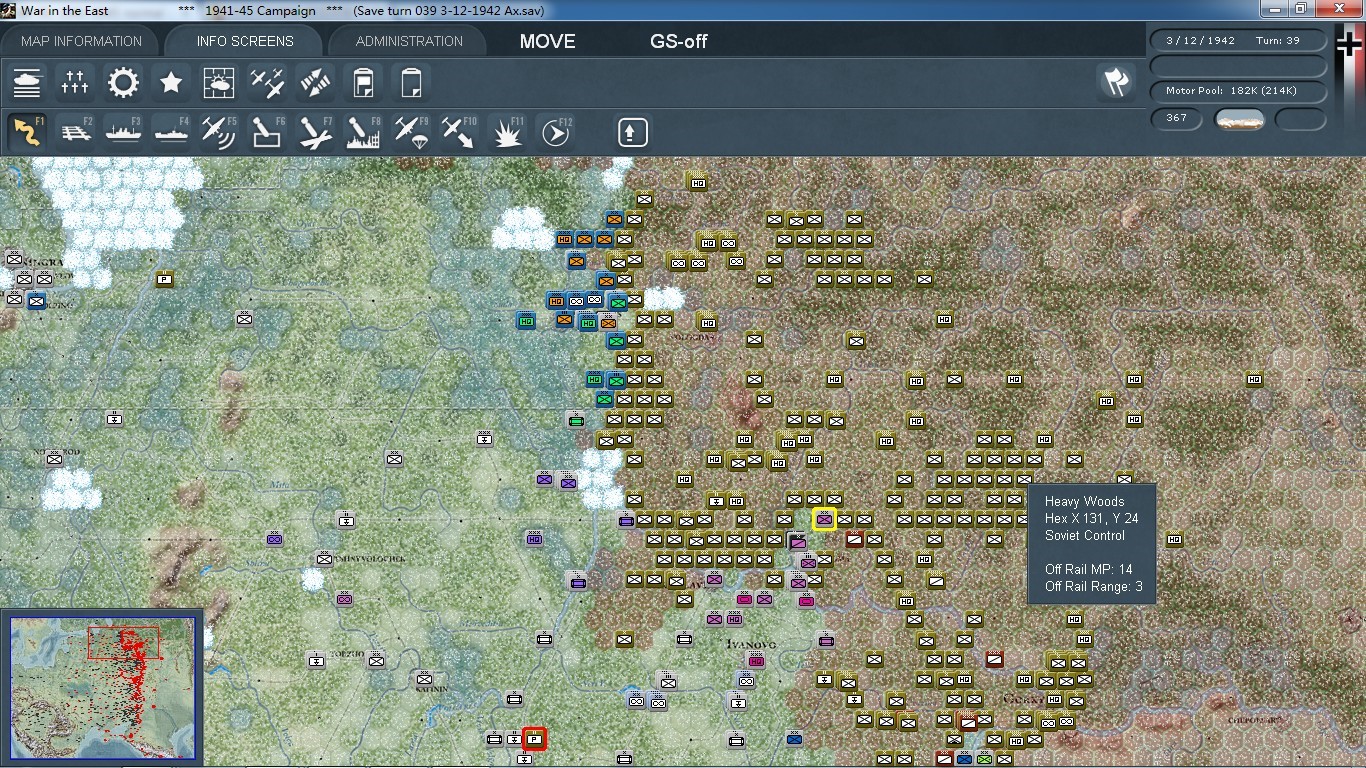This screenshot has height=768, width=1366.
Task: Toggle the GS-off ground support setting
Action: click(x=679, y=41)
